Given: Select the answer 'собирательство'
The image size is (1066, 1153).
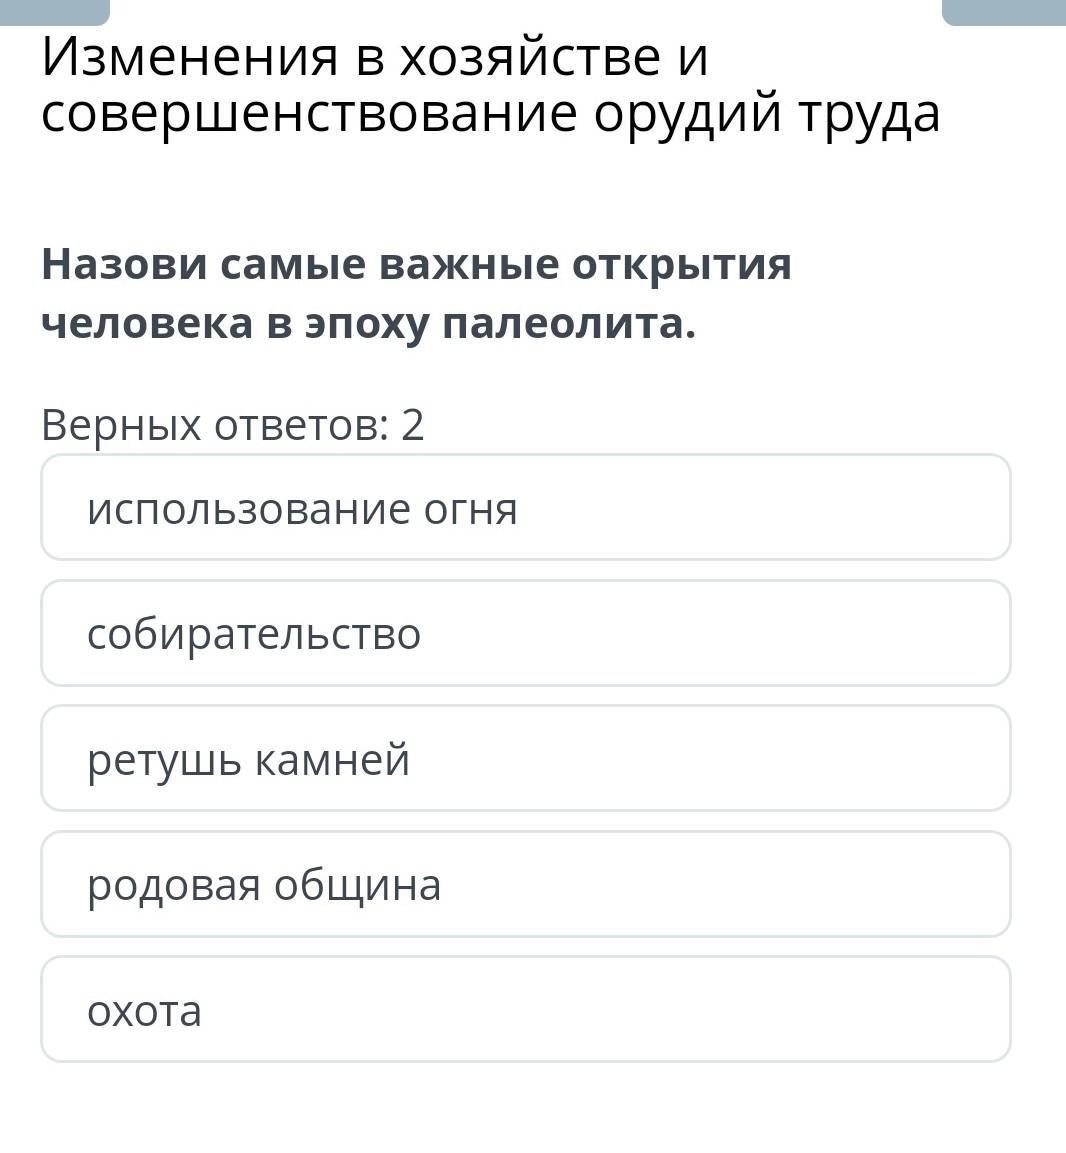Looking at the screenshot, I should click(526, 633).
